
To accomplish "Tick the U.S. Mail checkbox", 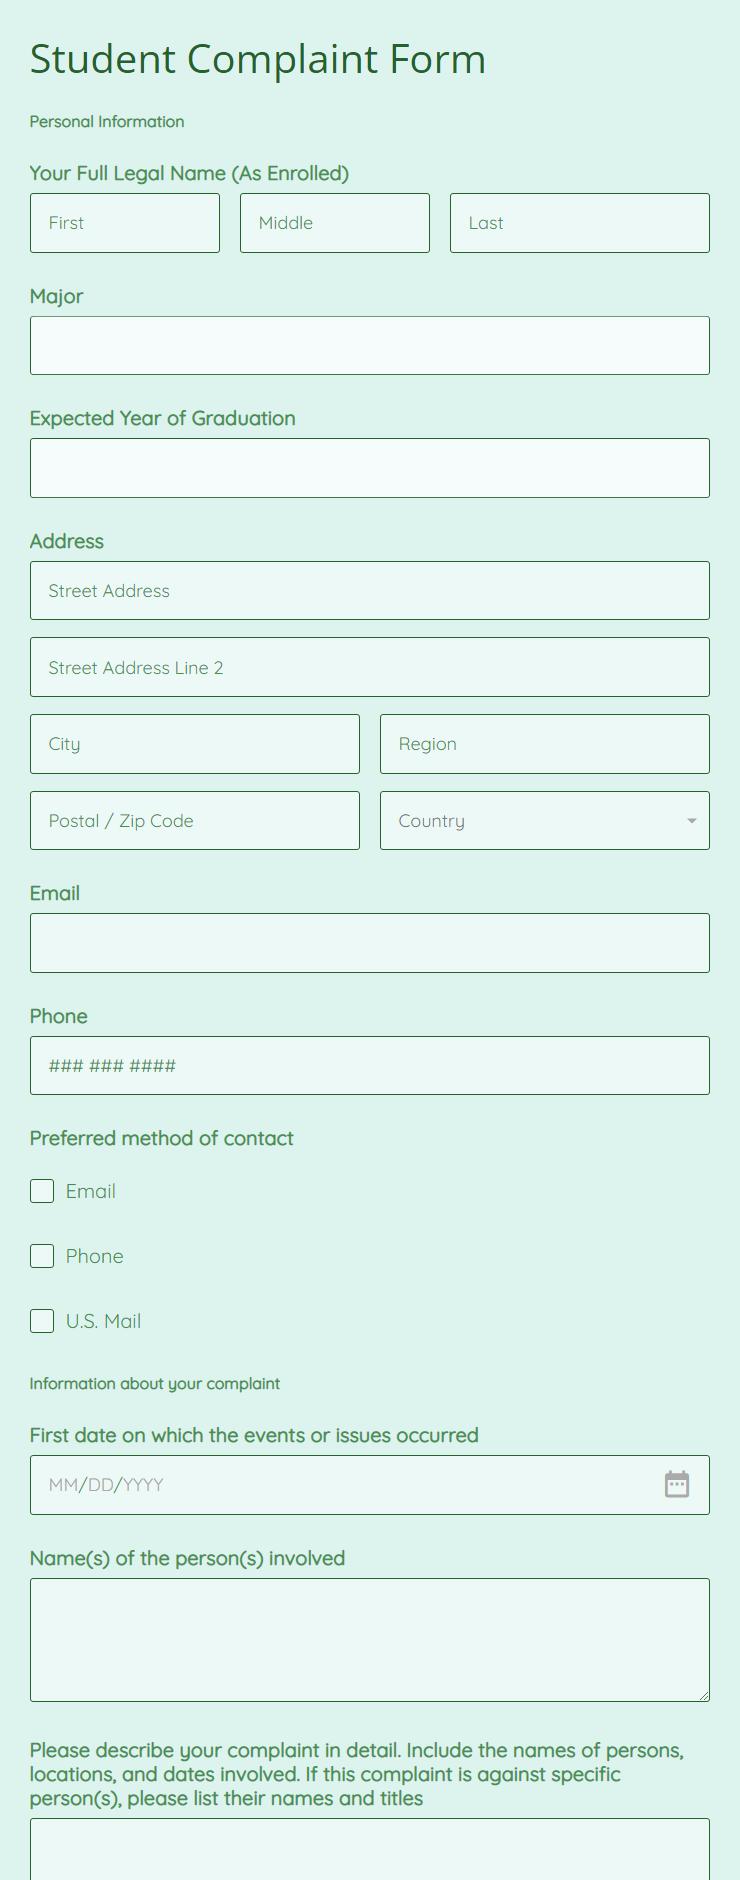I will tap(42, 1321).
